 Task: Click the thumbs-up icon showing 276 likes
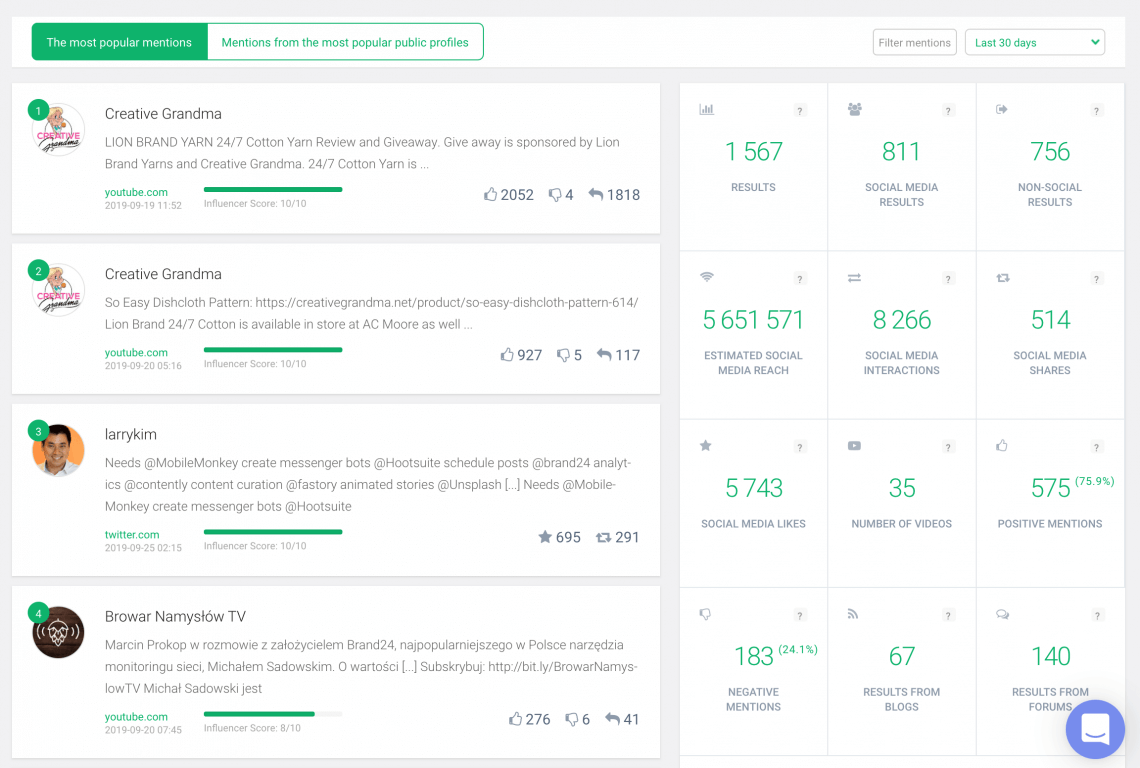516,719
